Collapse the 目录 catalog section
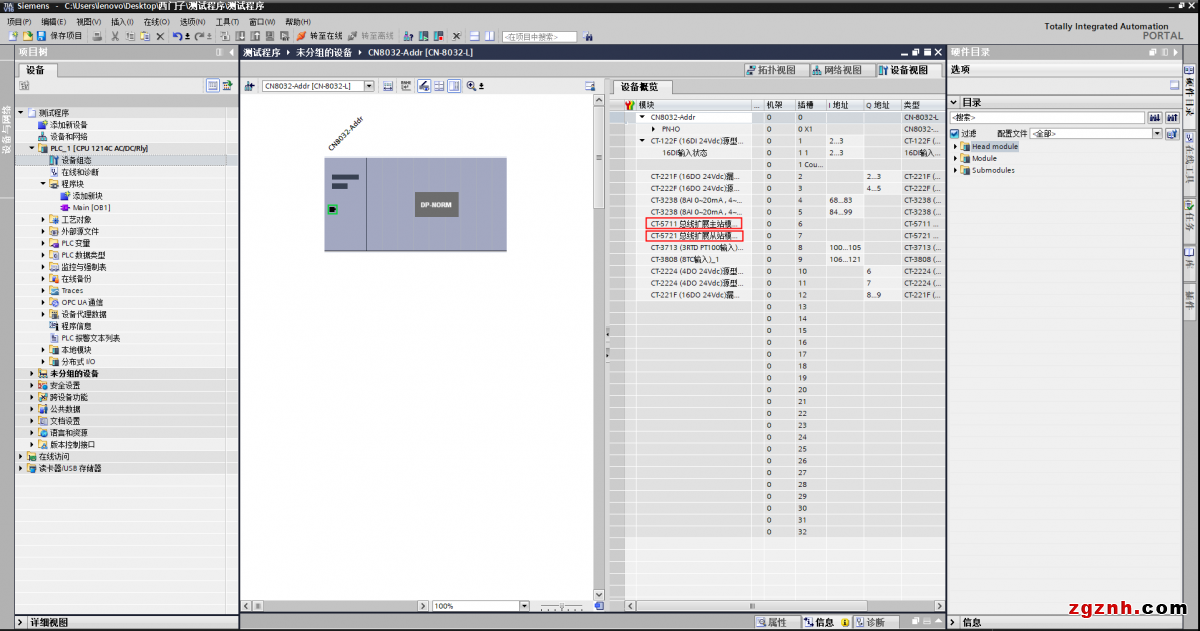Viewport: 1200px width, 631px height. coord(954,102)
